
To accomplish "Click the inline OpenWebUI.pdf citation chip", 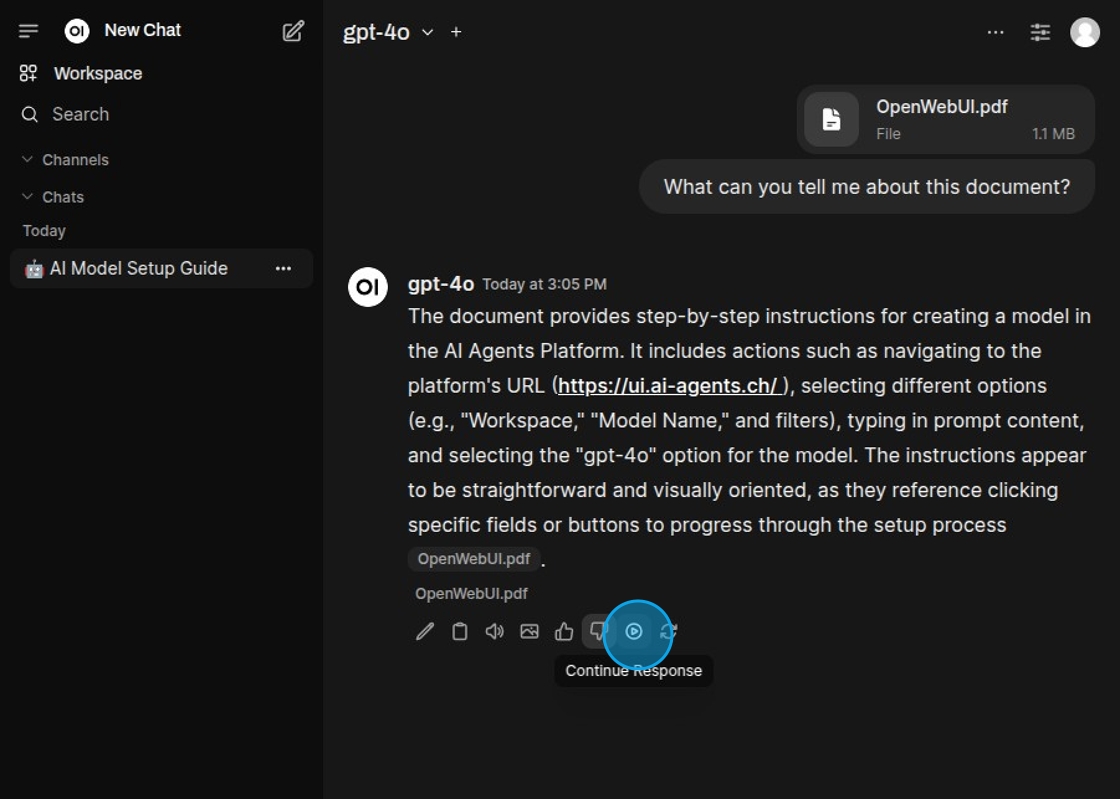I will coord(474,559).
